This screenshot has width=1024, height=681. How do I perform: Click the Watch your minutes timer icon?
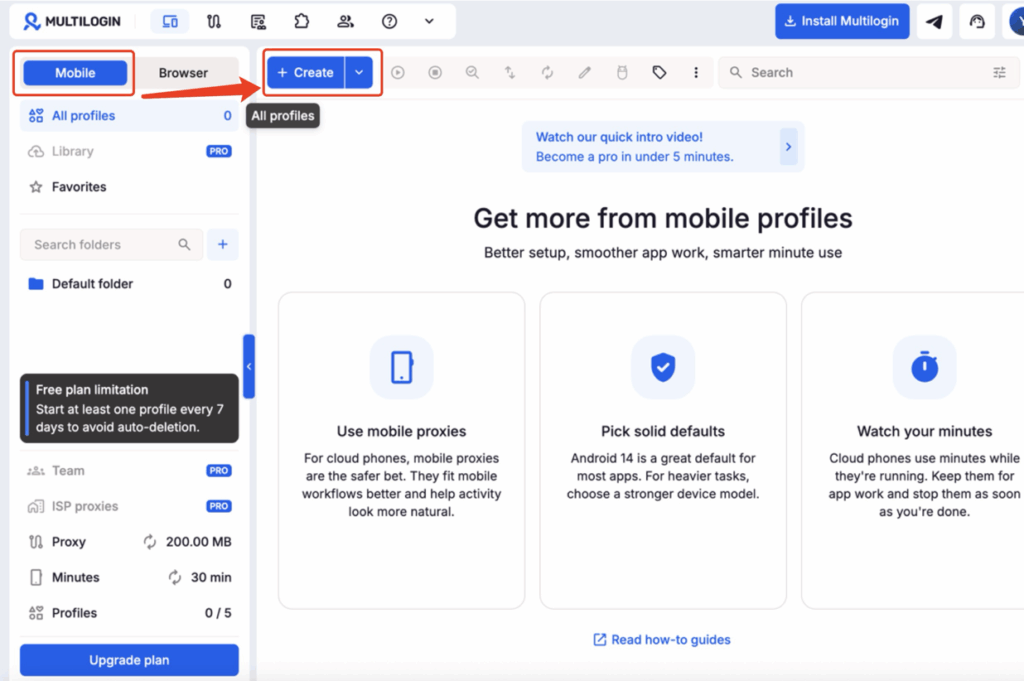pyautogui.click(x=924, y=367)
